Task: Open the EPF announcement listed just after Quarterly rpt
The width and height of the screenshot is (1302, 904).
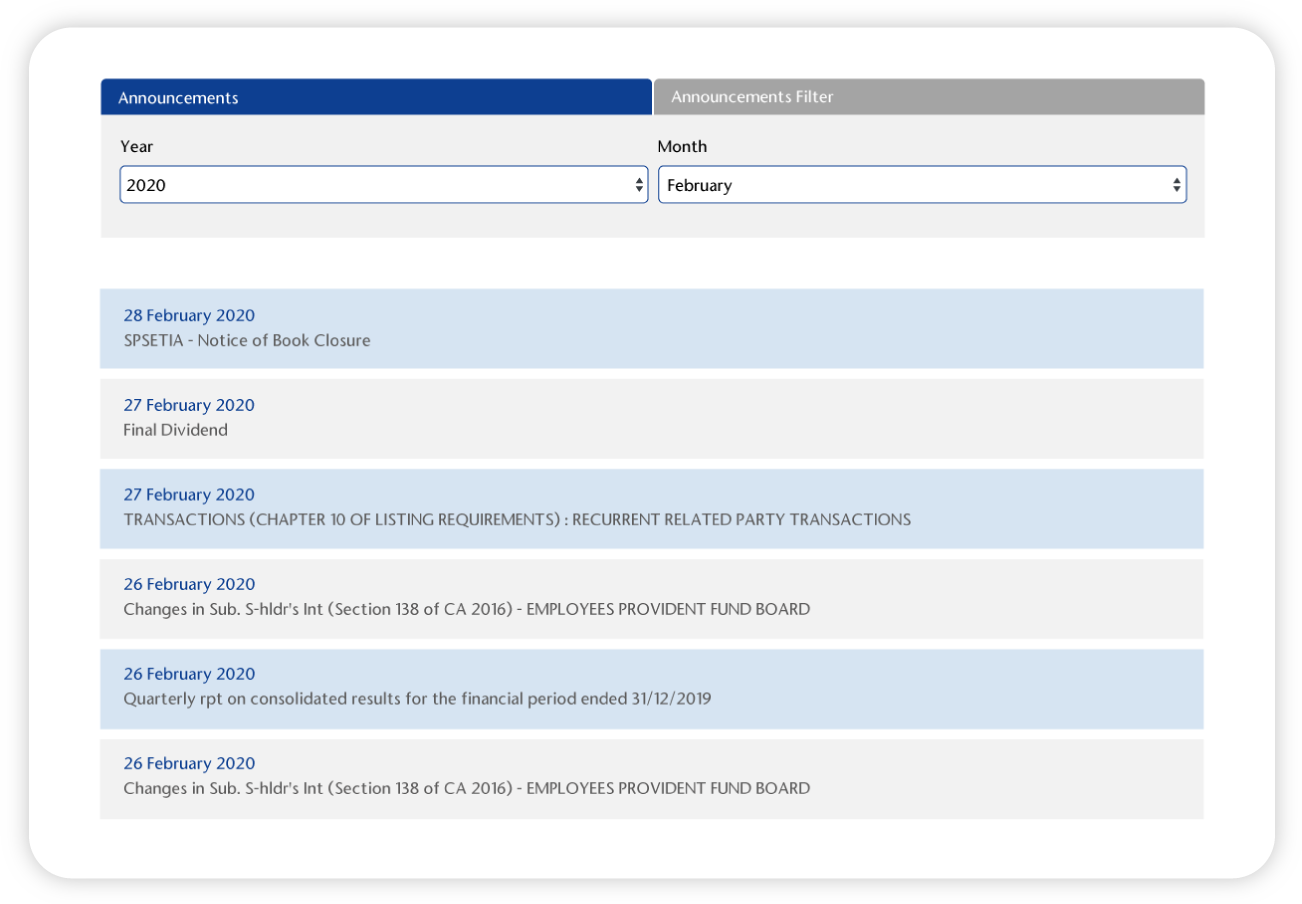Action: tap(466, 788)
